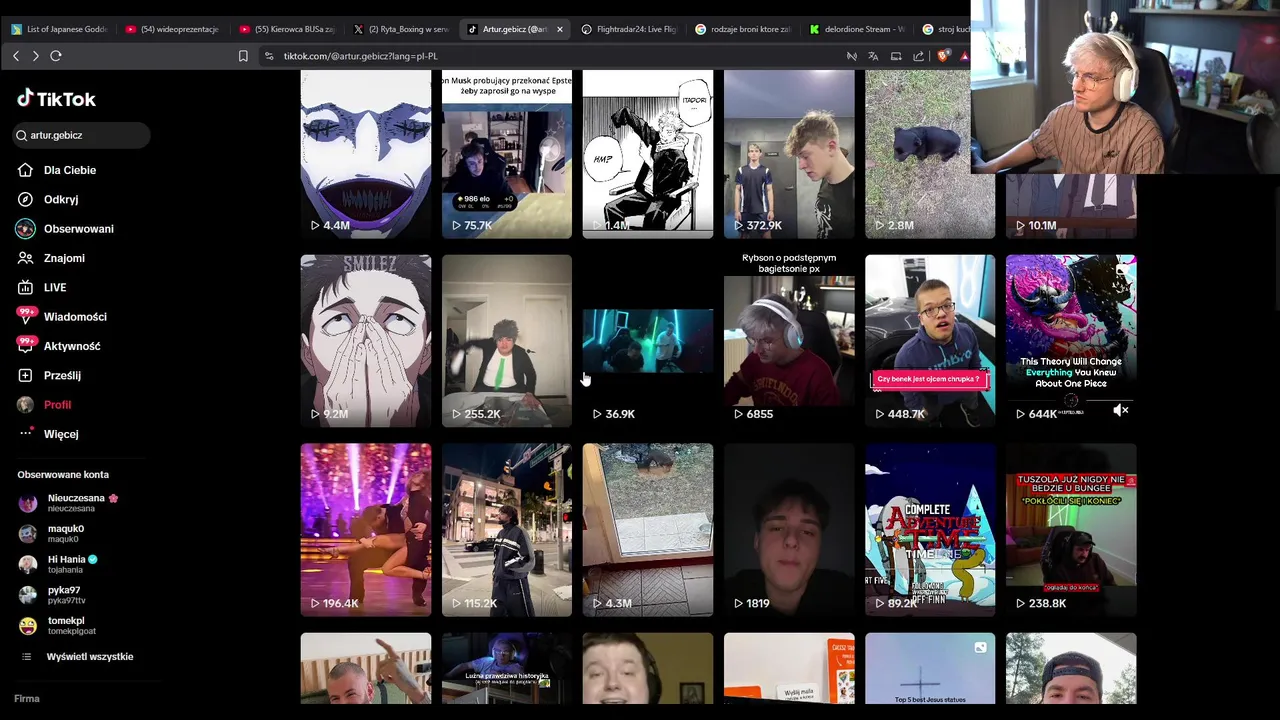1280x720 pixels.
Task: Open the street video with 115.2K views
Action: (x=507, y=530)
